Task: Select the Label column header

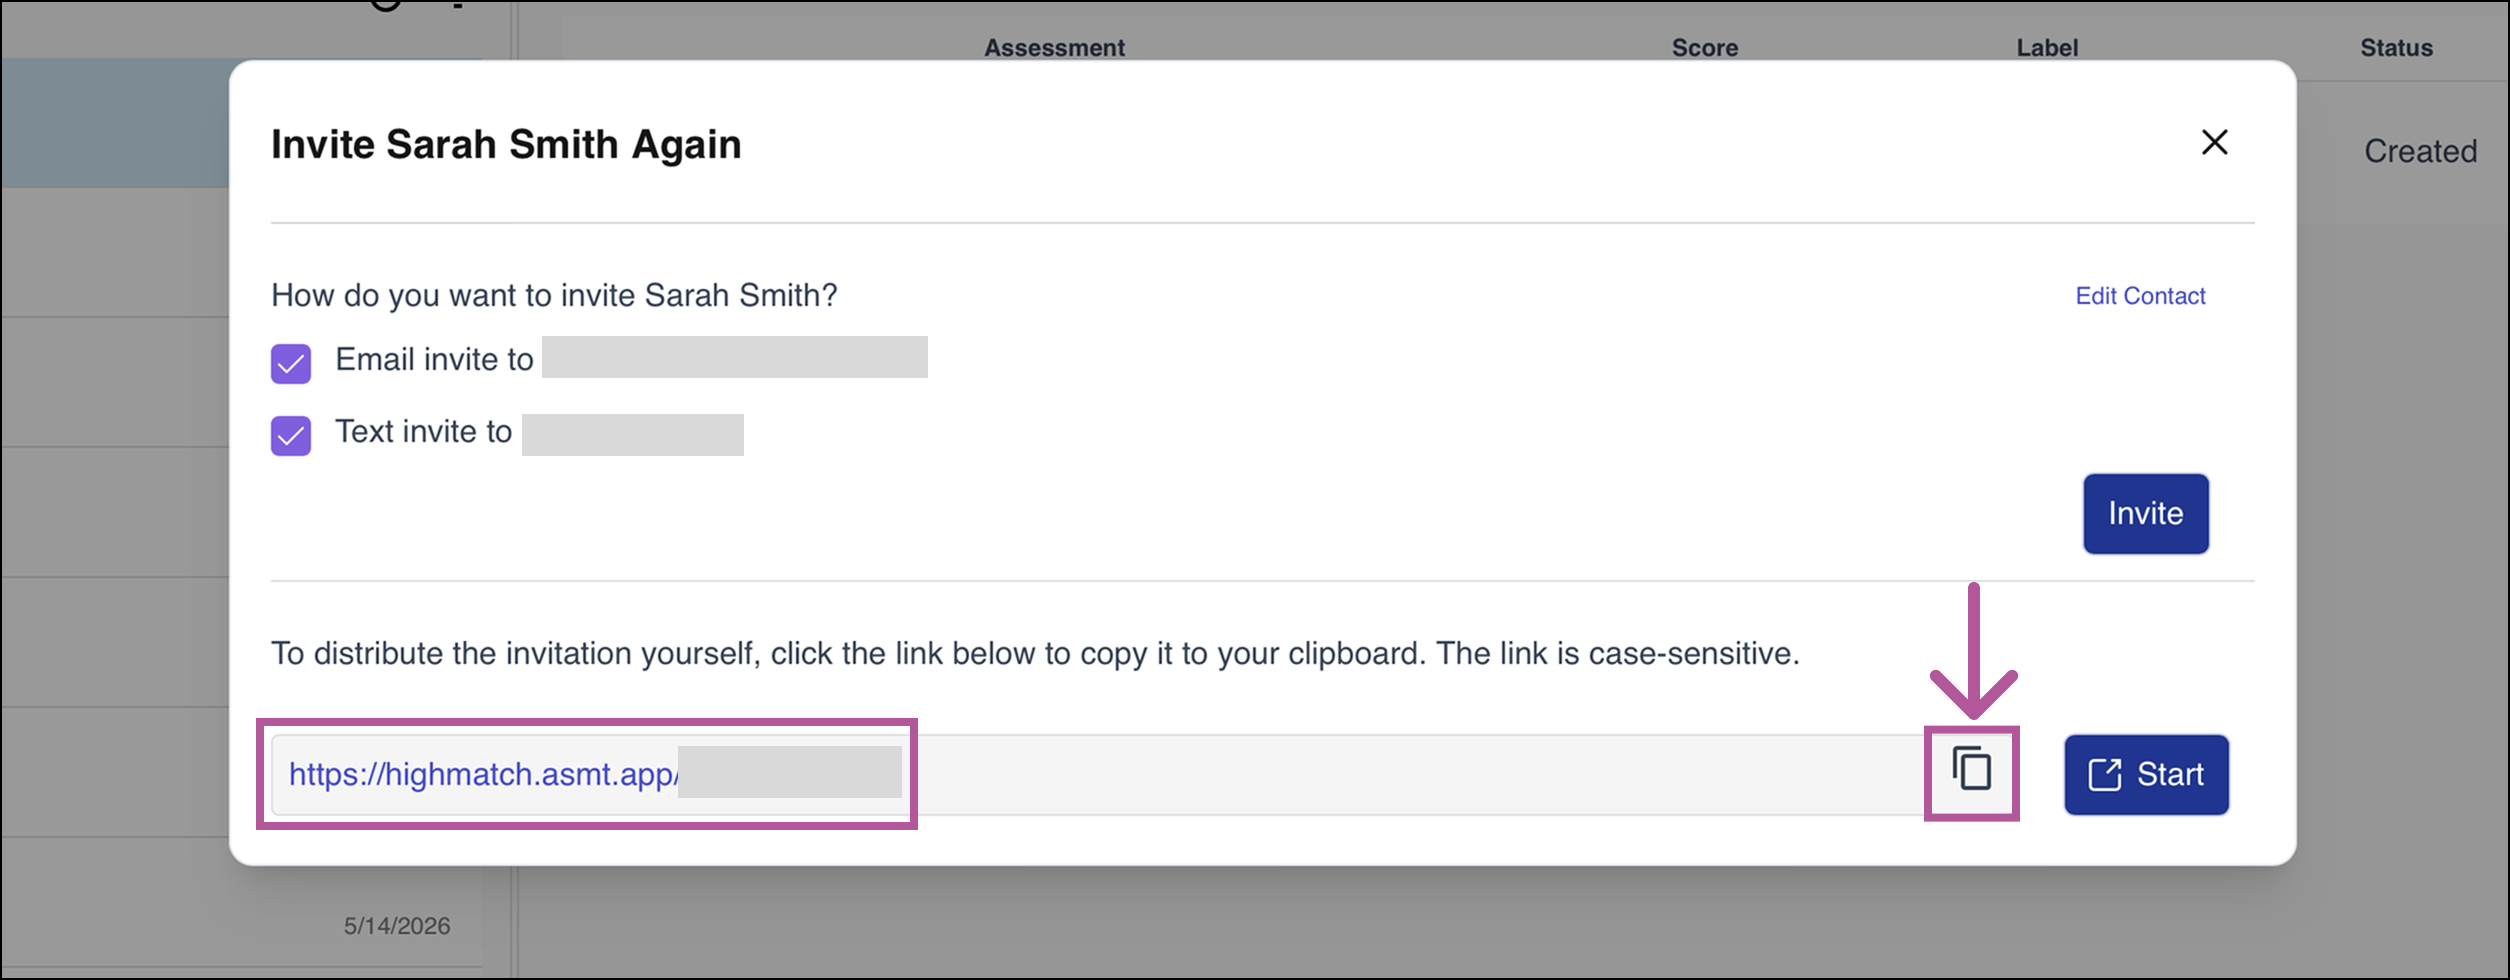Action: pos(2047,48)
